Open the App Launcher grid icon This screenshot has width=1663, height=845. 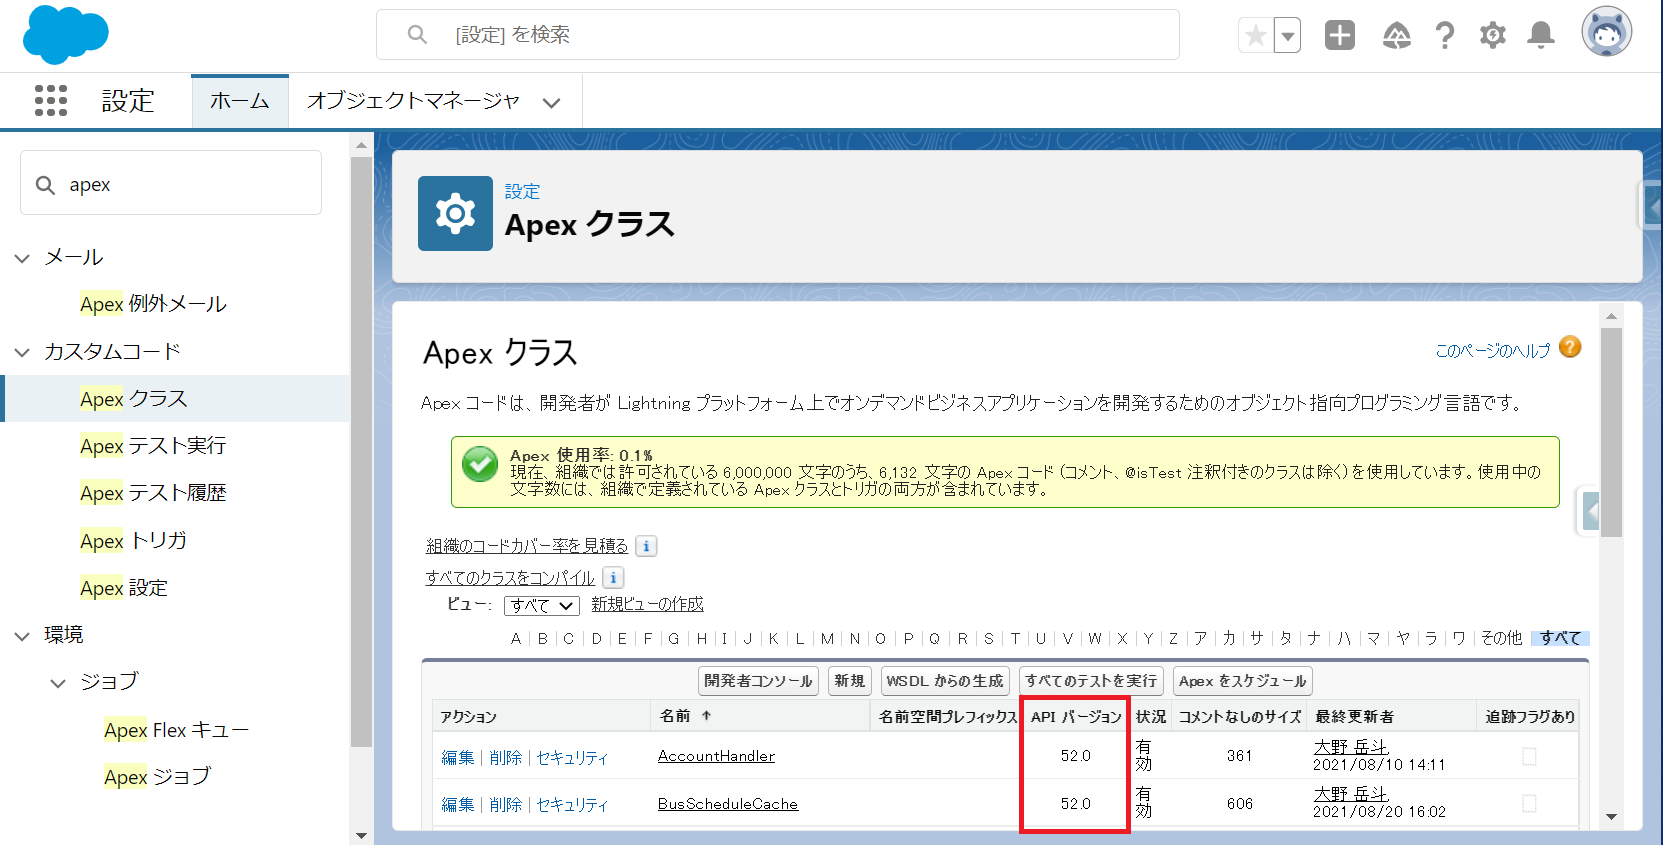click(50, 100)
